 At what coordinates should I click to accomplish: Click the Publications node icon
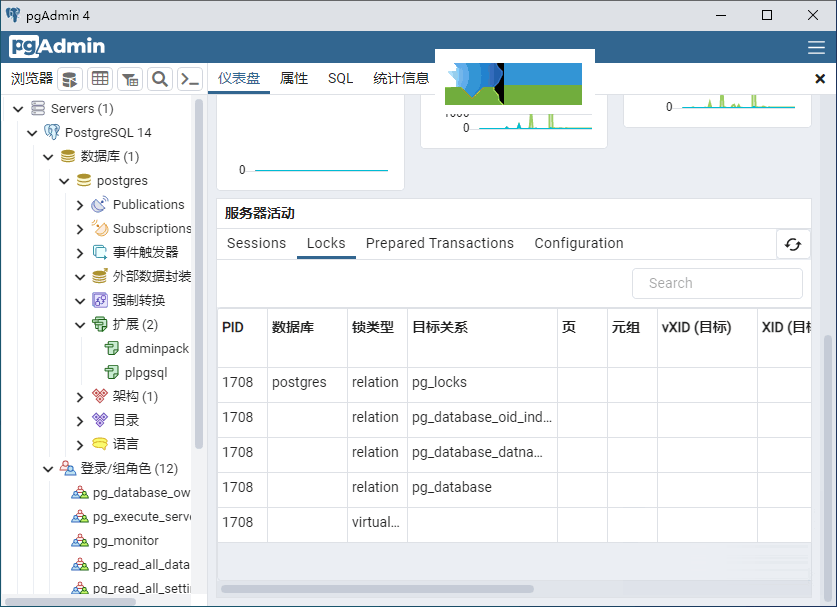(x=100, y=204)
